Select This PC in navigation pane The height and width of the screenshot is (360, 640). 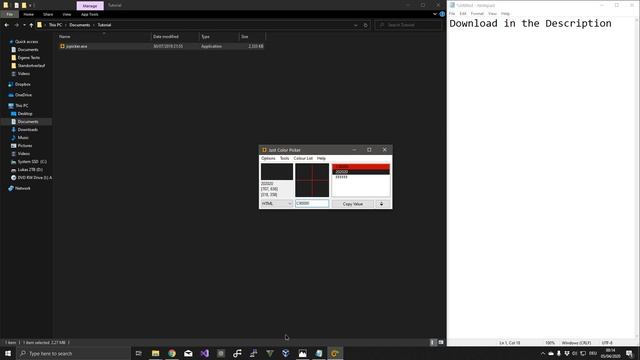coord(22,105)
